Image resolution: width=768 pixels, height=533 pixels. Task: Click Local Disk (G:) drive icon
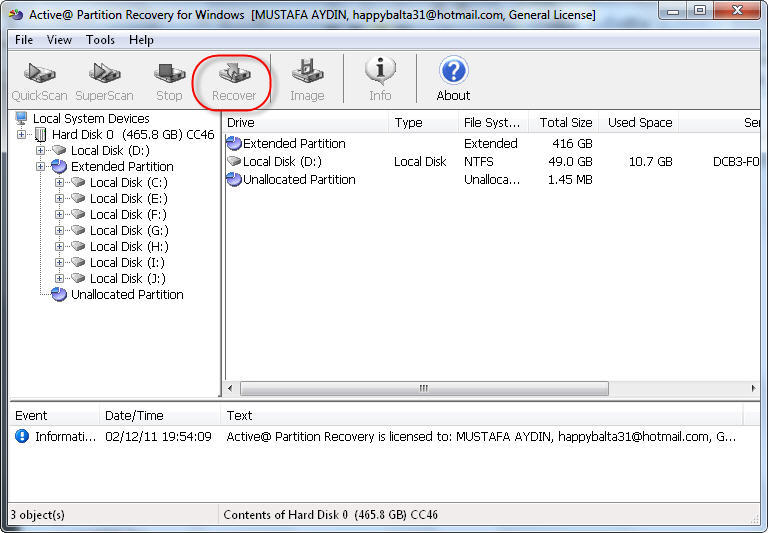click(78, 230)
